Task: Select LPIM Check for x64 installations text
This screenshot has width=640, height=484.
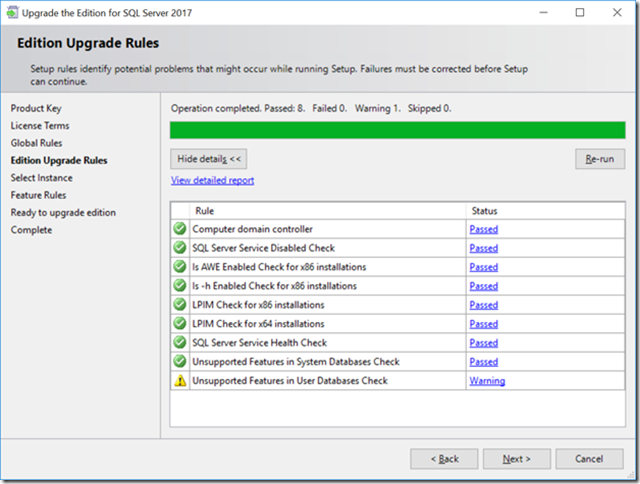Action: tap(258, 324)
